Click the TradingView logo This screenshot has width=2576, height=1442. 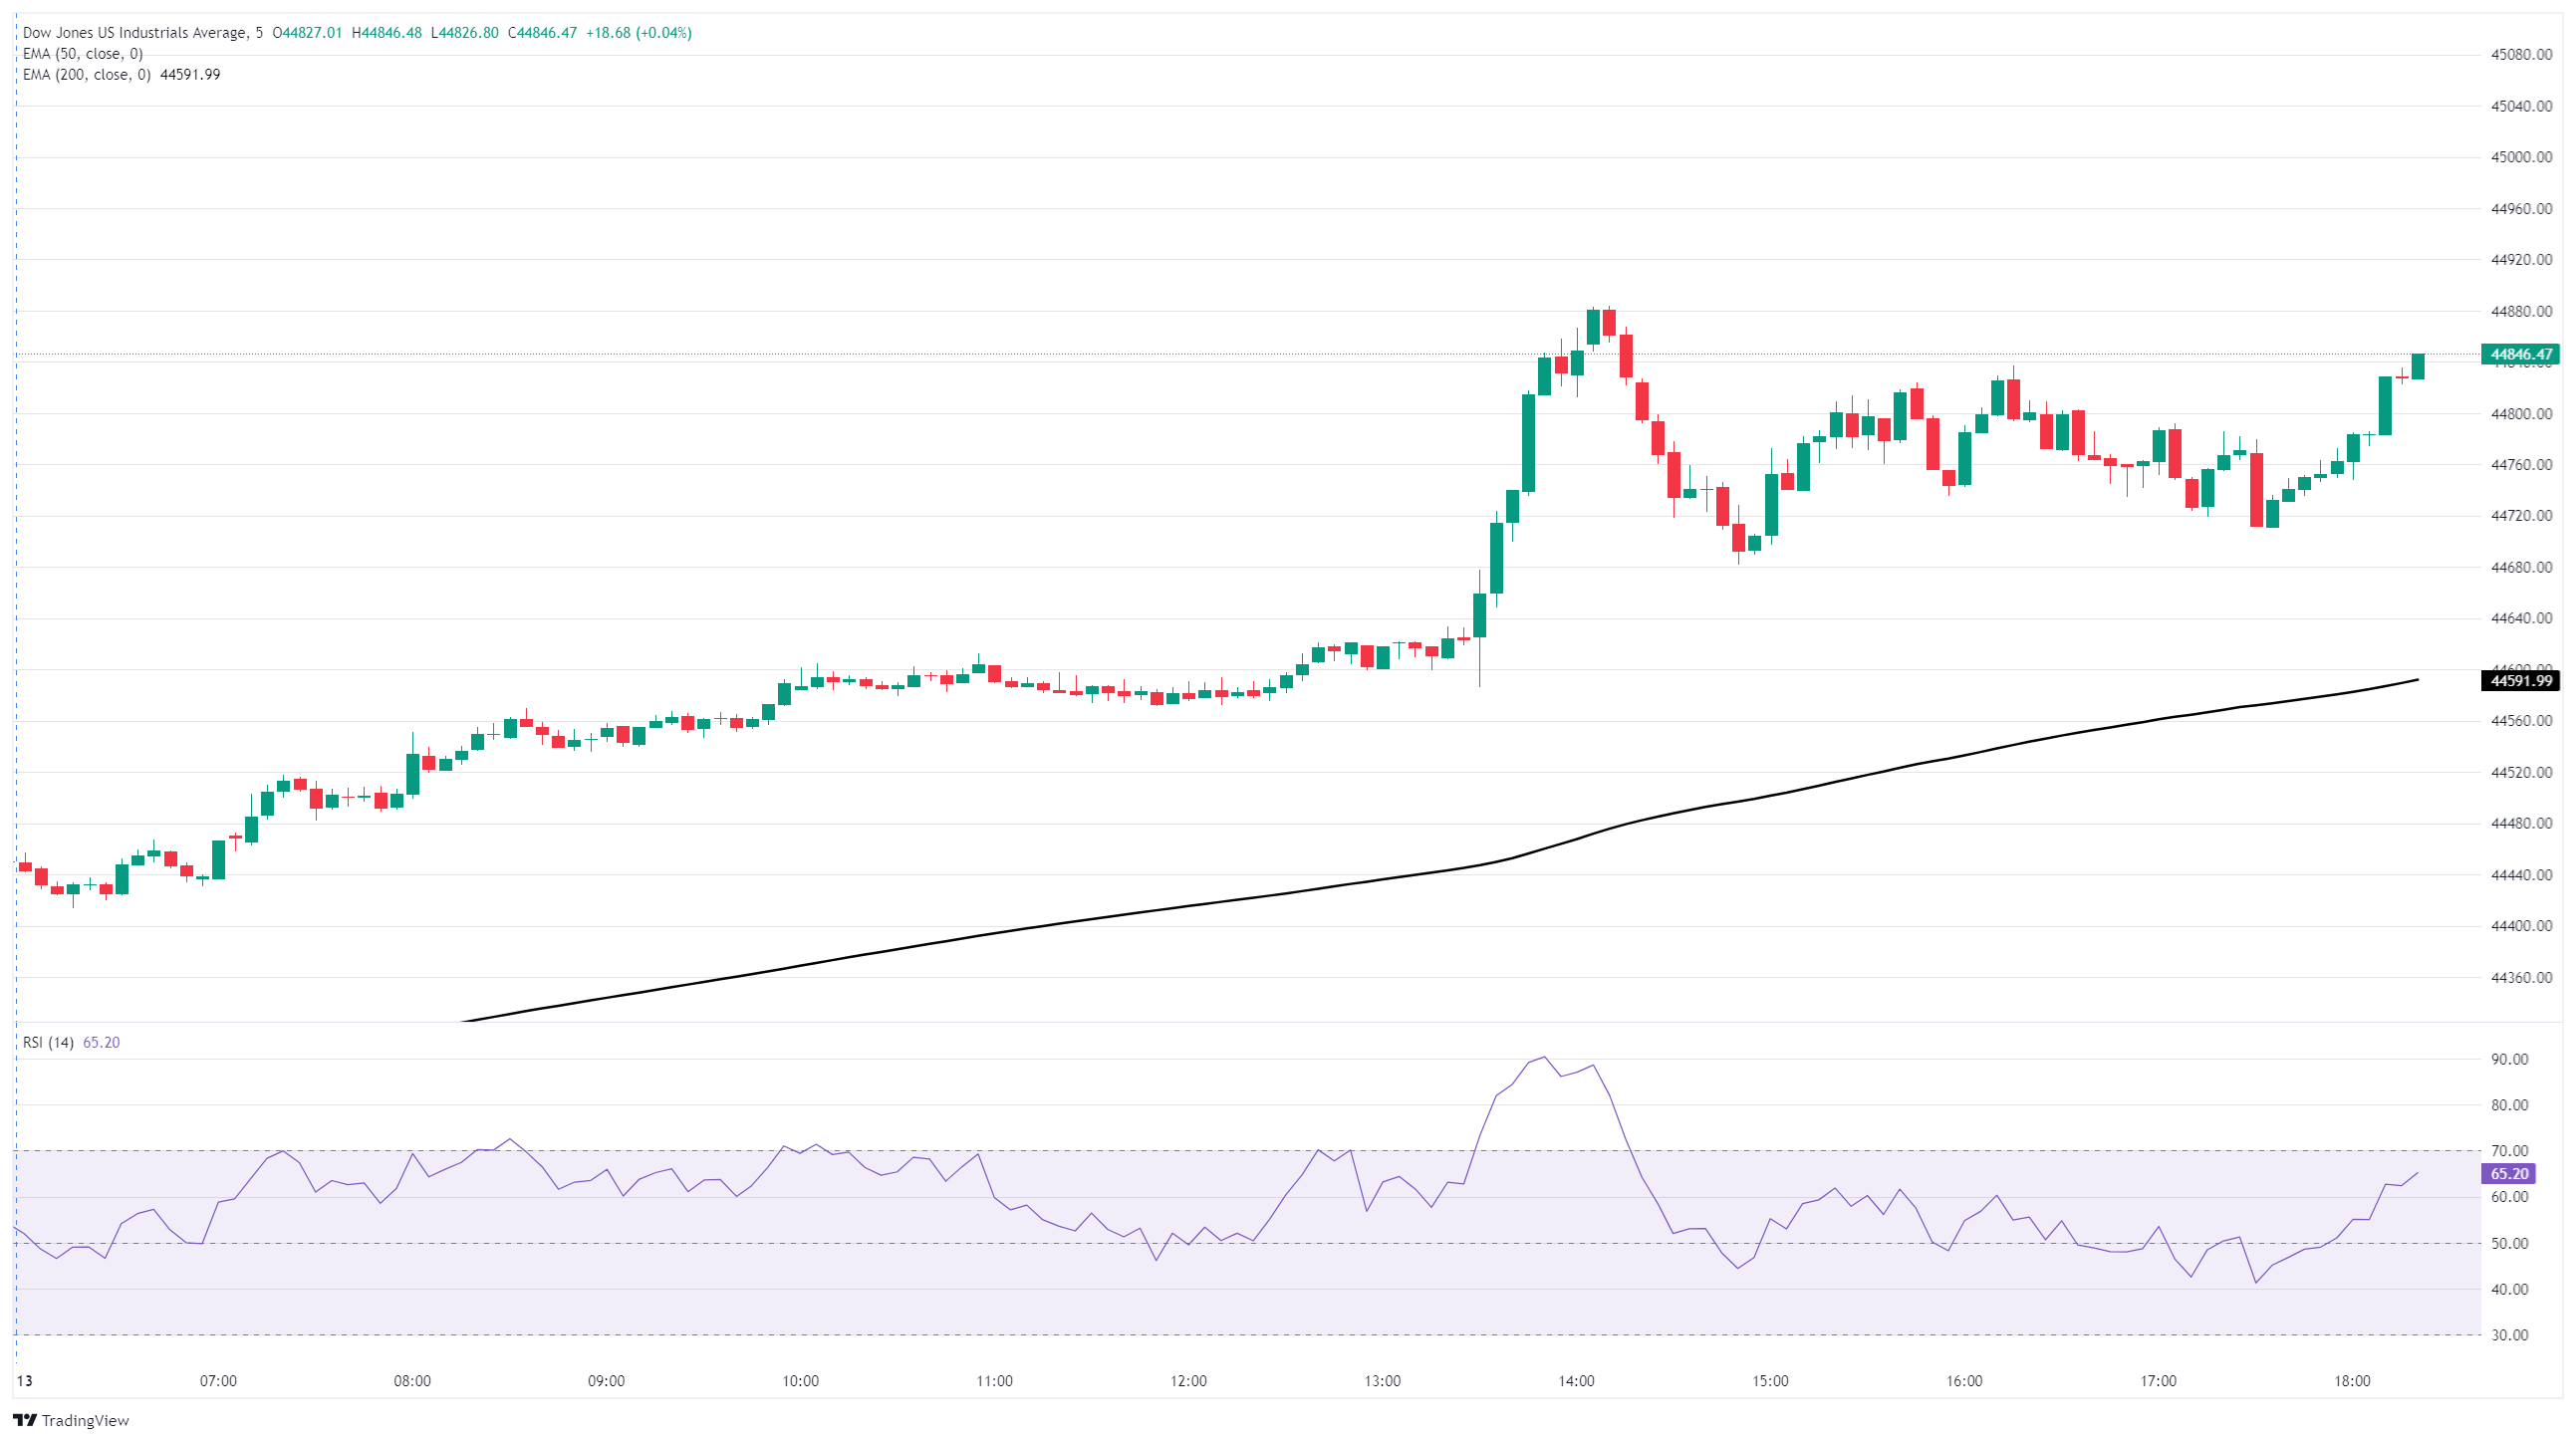(x=71, y=1420)
